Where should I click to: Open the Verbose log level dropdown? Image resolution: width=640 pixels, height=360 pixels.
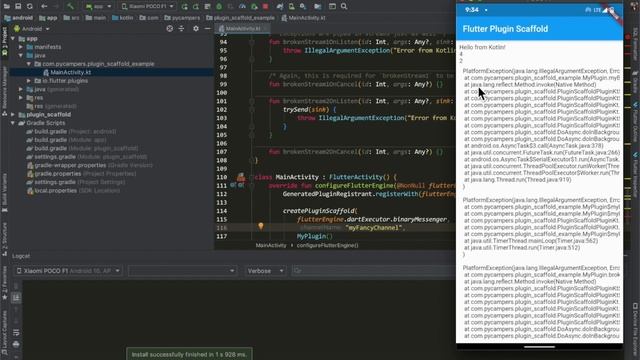pyautogui.click(x=265, y=271)
